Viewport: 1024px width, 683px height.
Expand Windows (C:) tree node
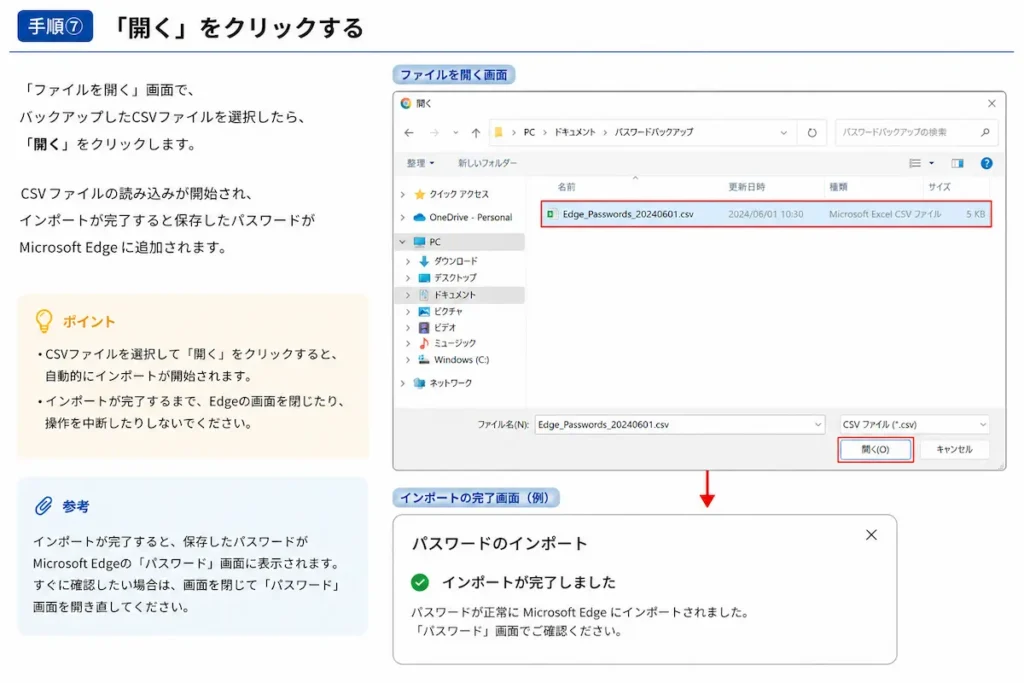coord(408,360)
